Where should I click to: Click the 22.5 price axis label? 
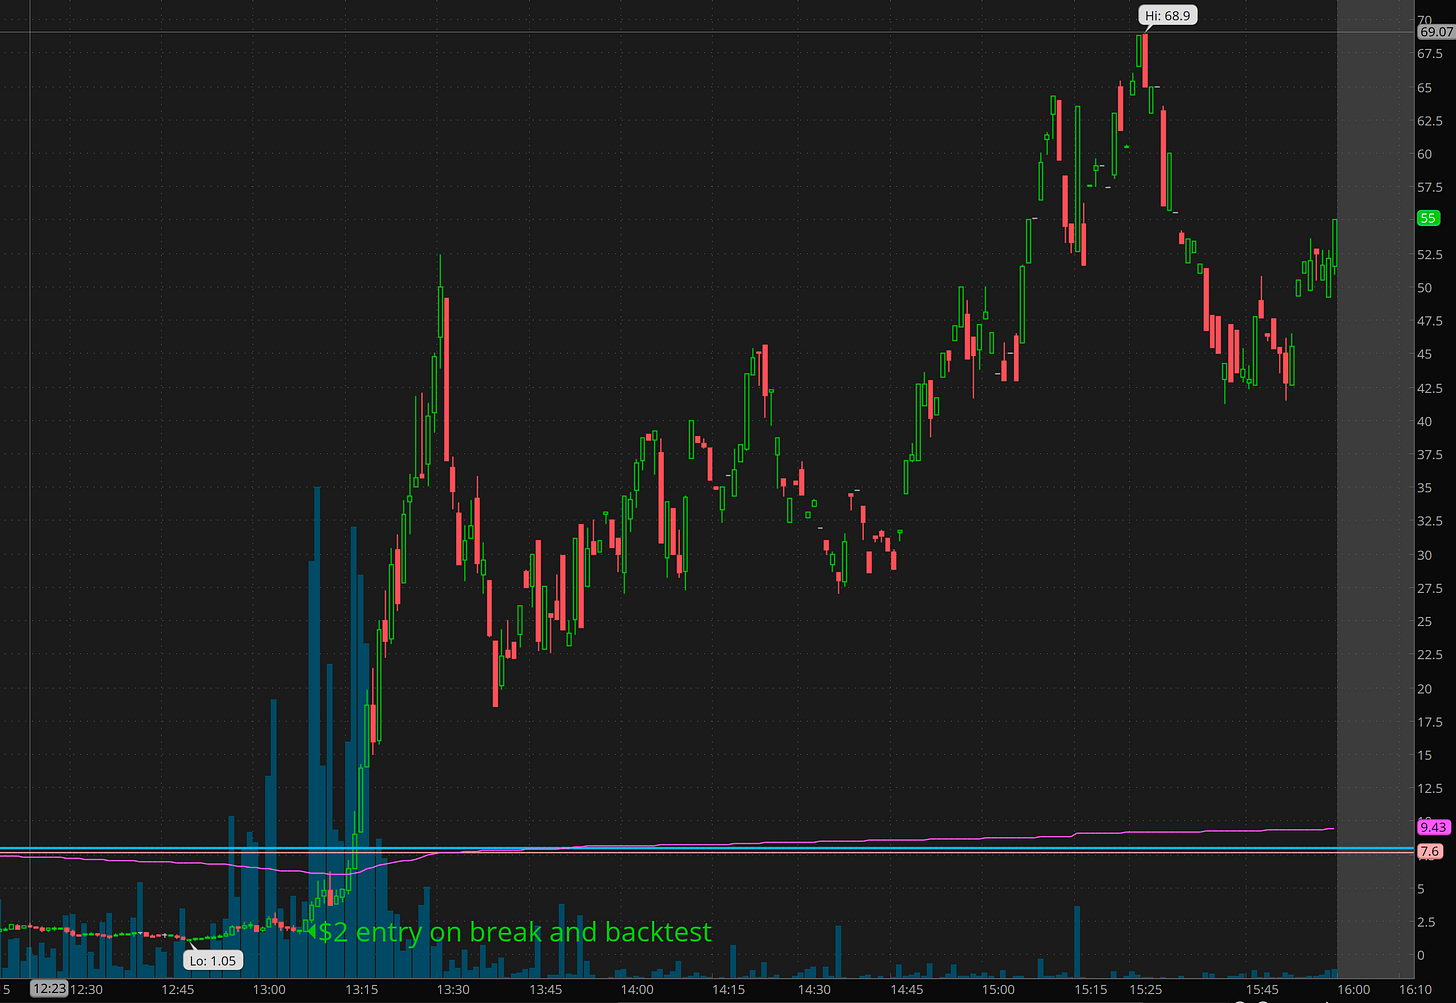(x=1430, y=655)
